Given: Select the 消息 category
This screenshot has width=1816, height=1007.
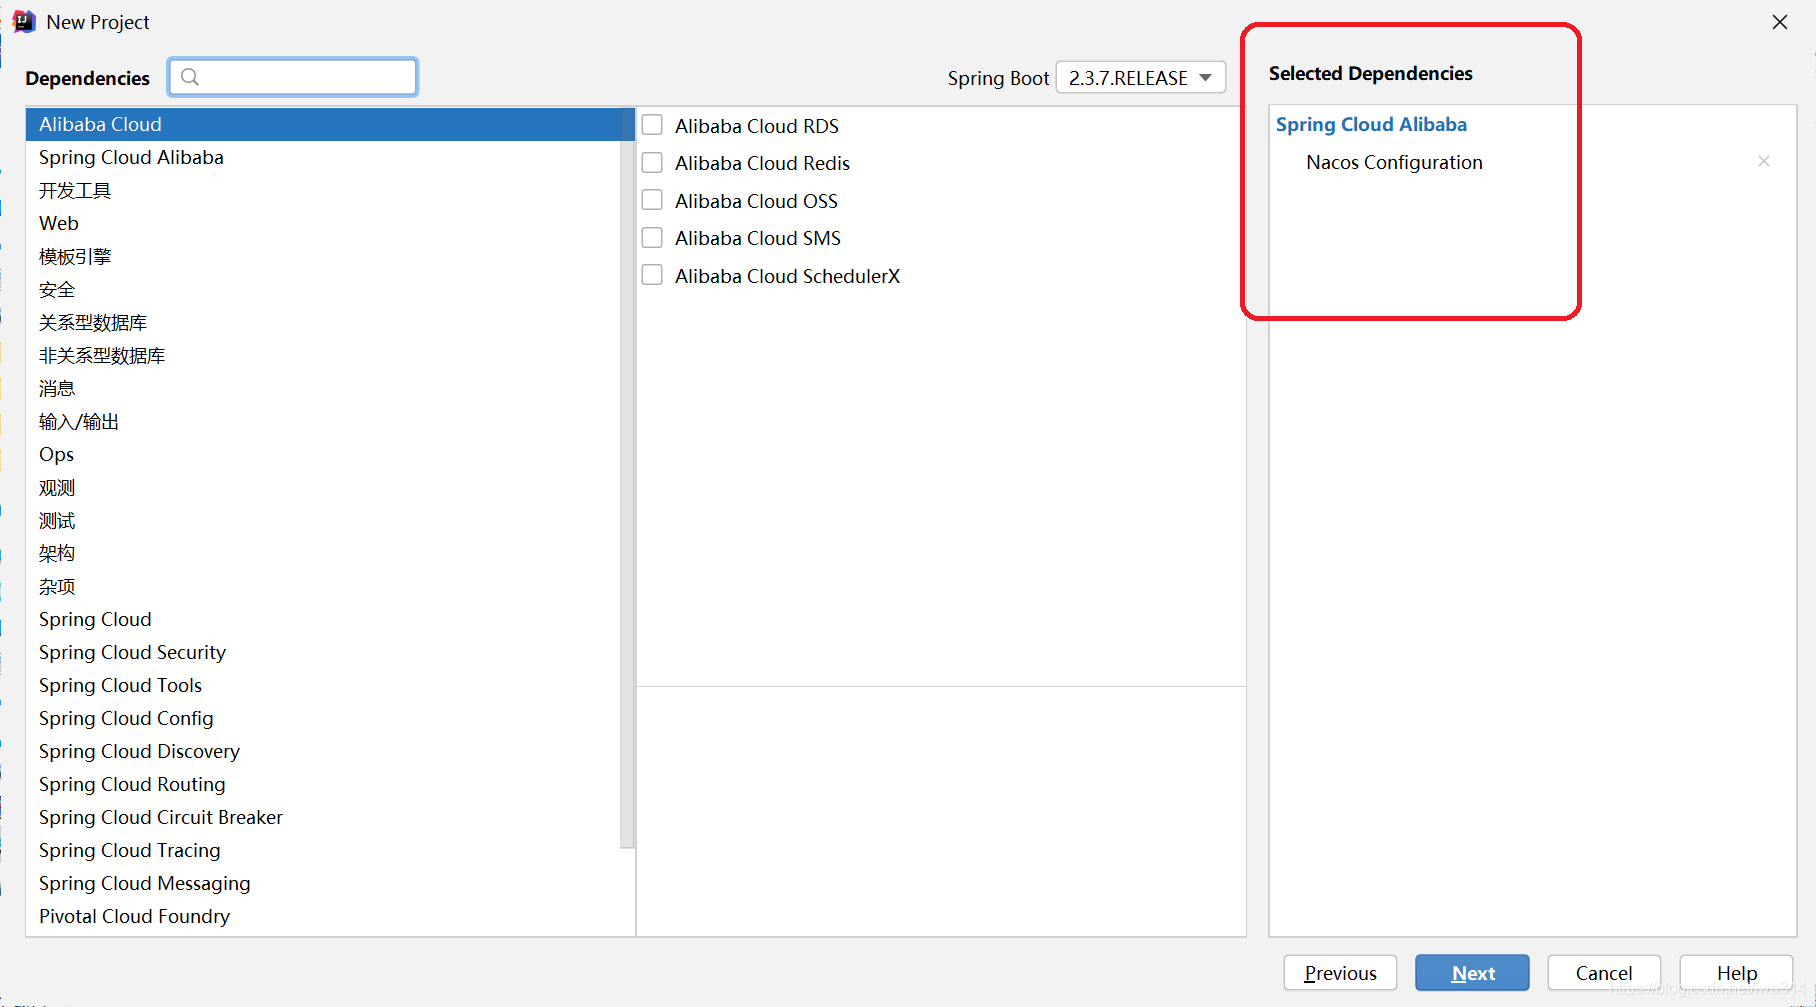Looking at the screenshot, I should pos(323,388).
